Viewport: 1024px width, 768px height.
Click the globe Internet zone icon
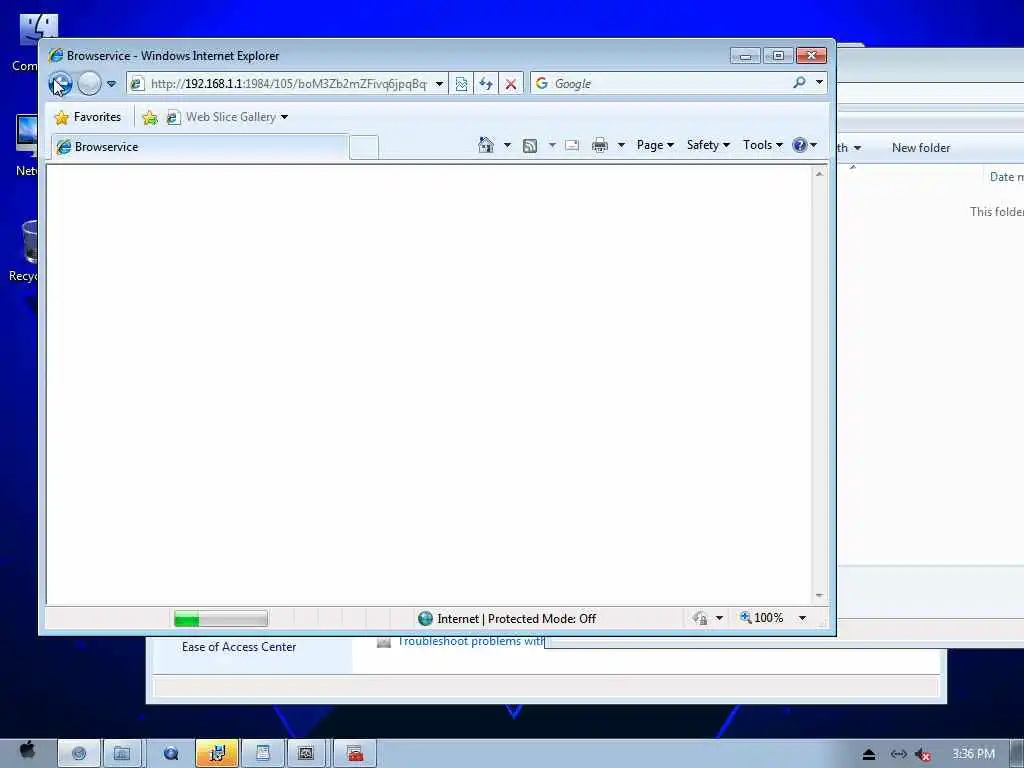tap(425, 618)
